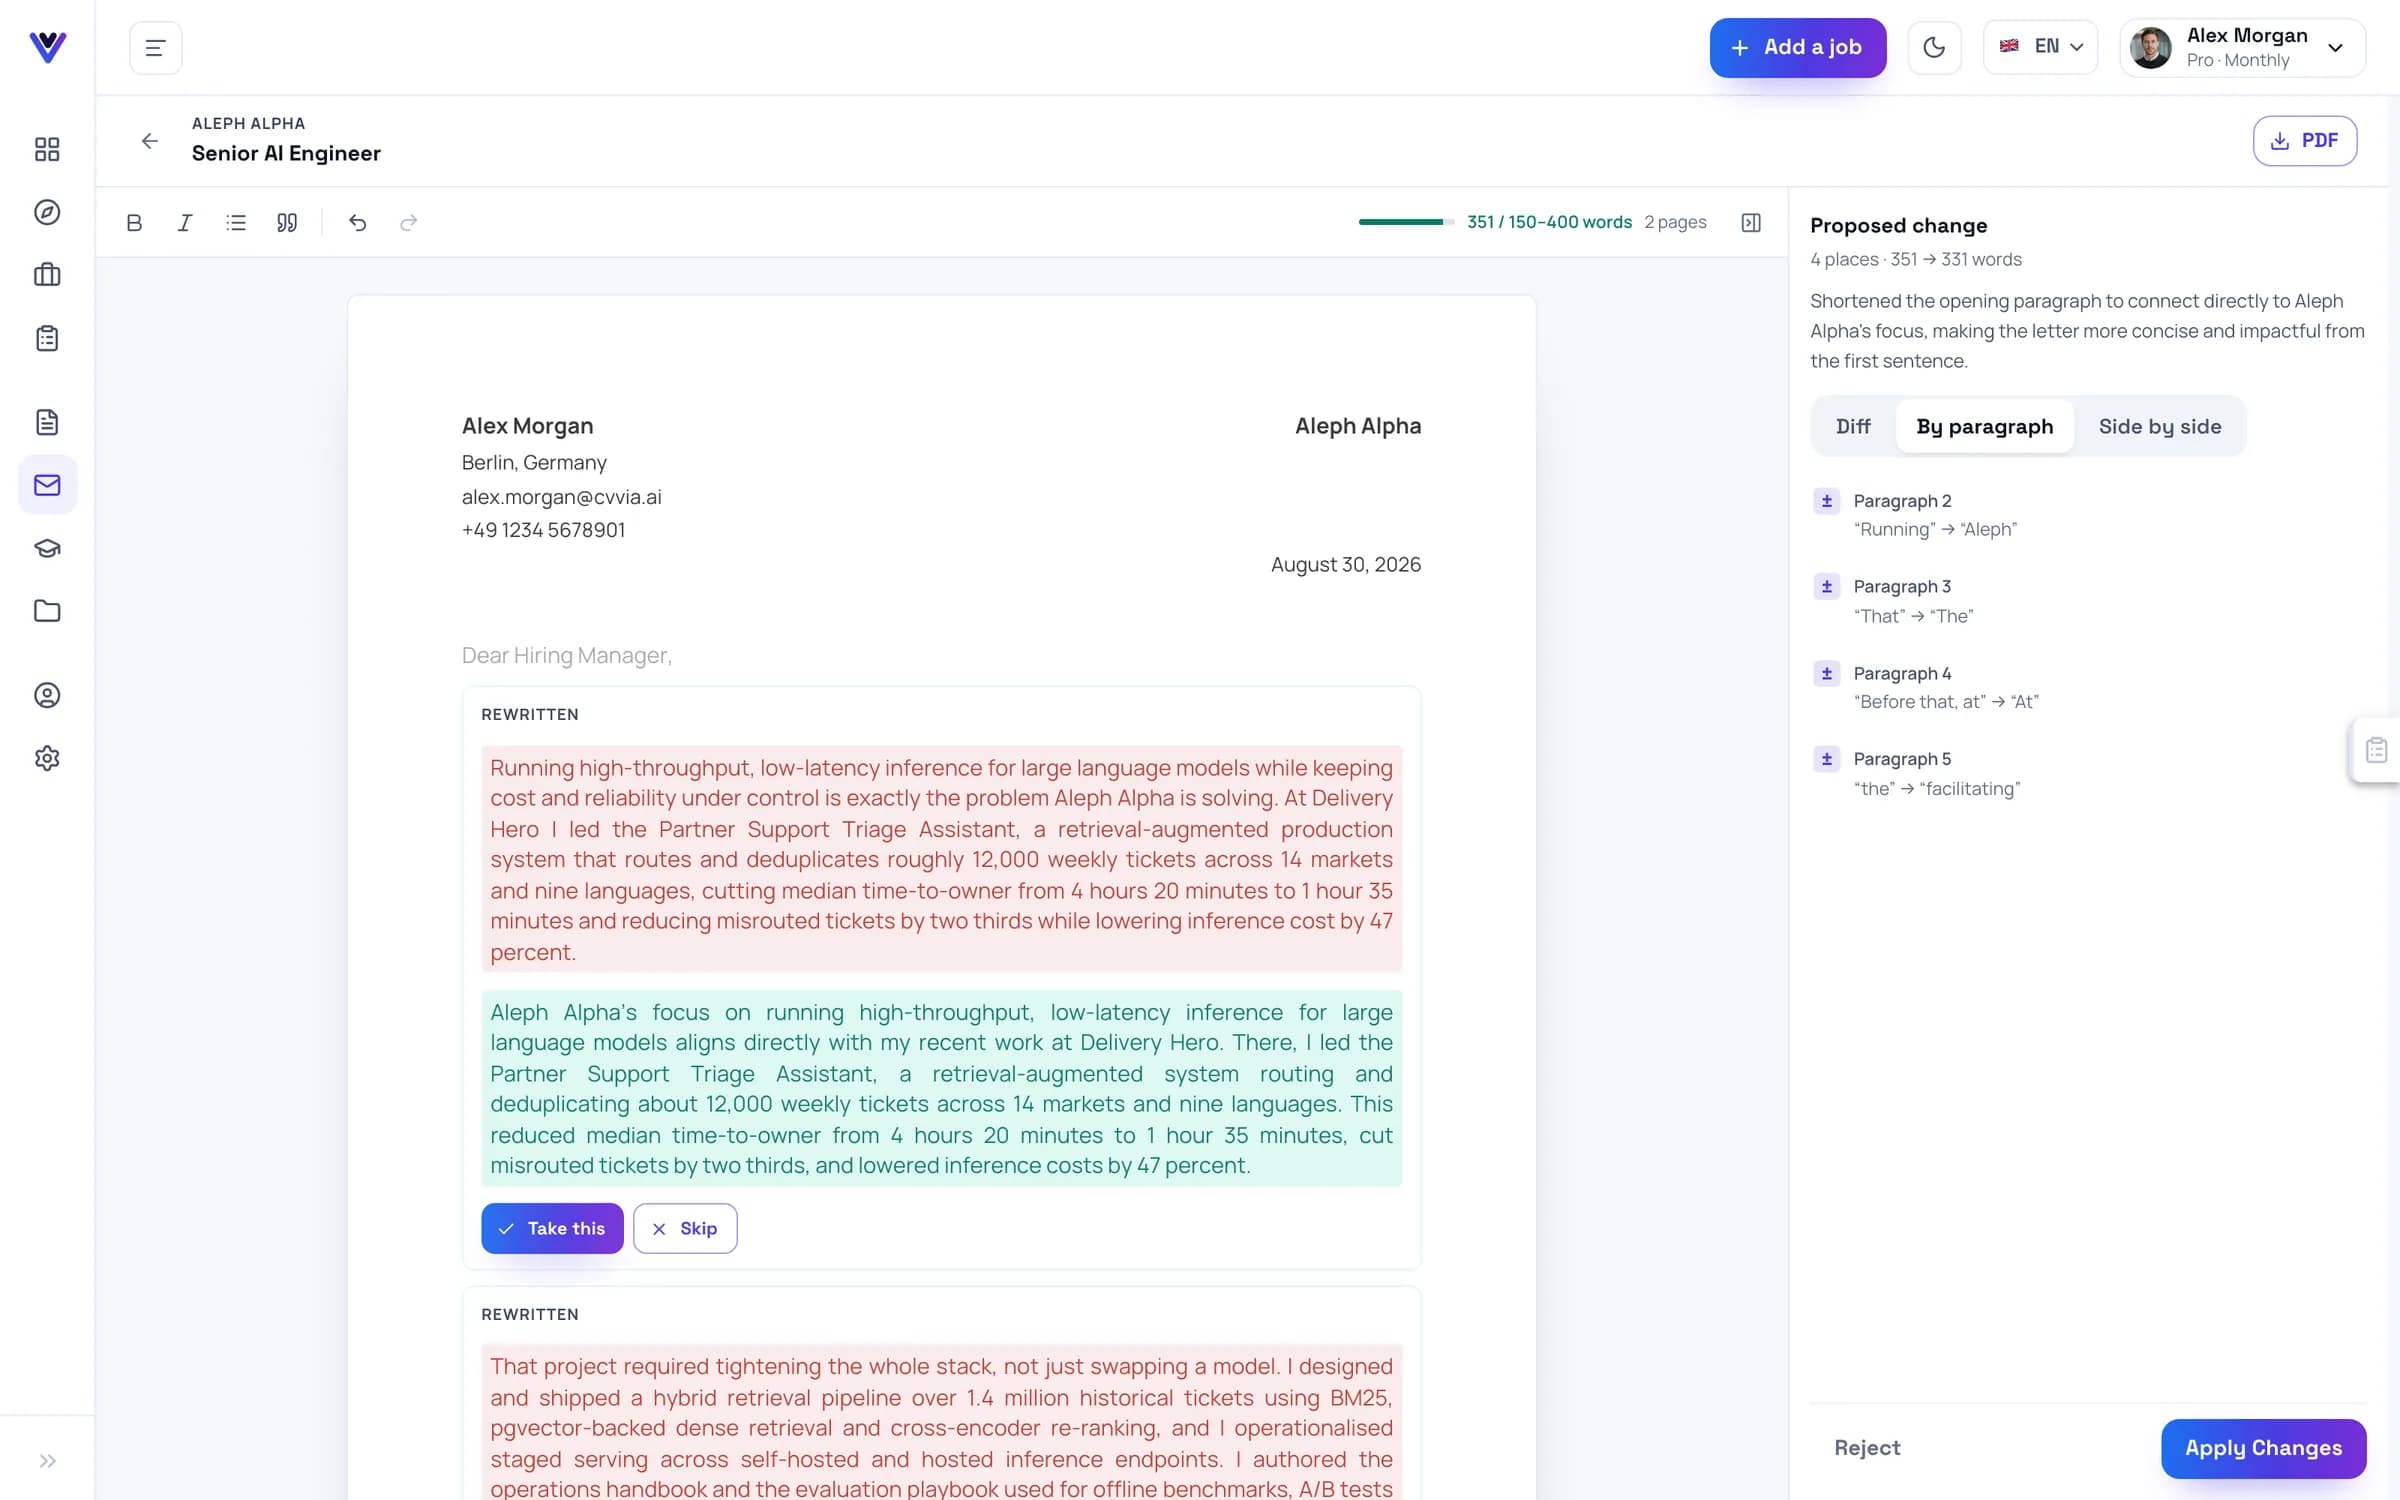The height and width of the screenshot is (1500, 2400).
Task: Redo the last edit
Action: (x=408, y=223)
